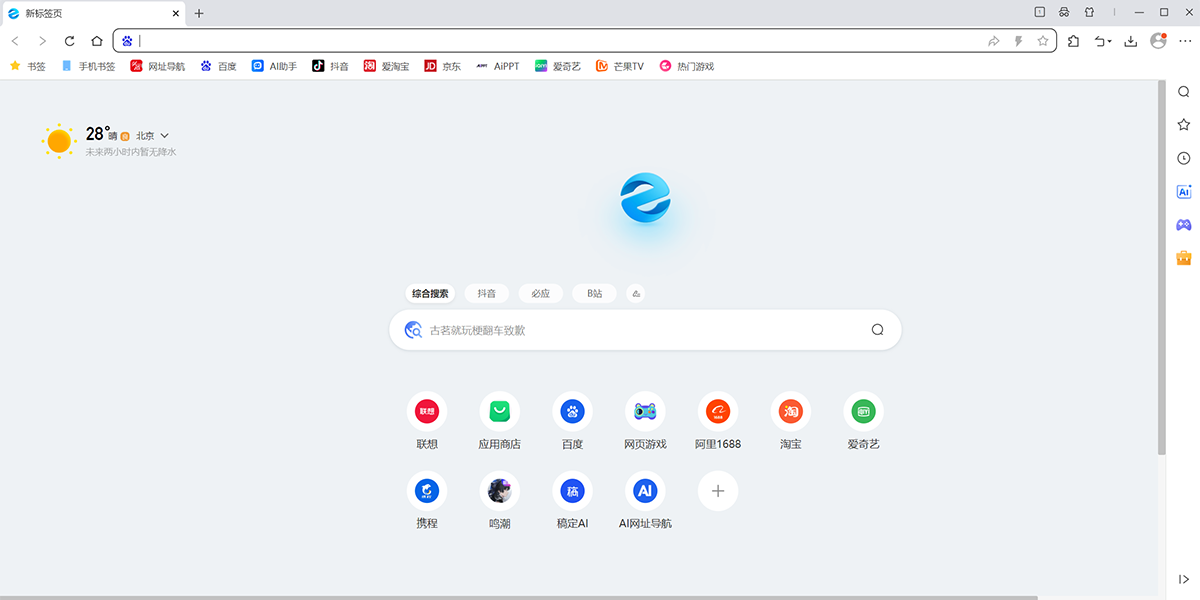The width and height of the screenshot is (1200, 600).
Task: Open the 爱奇艺 quick link
Action: tap(862, 411)
